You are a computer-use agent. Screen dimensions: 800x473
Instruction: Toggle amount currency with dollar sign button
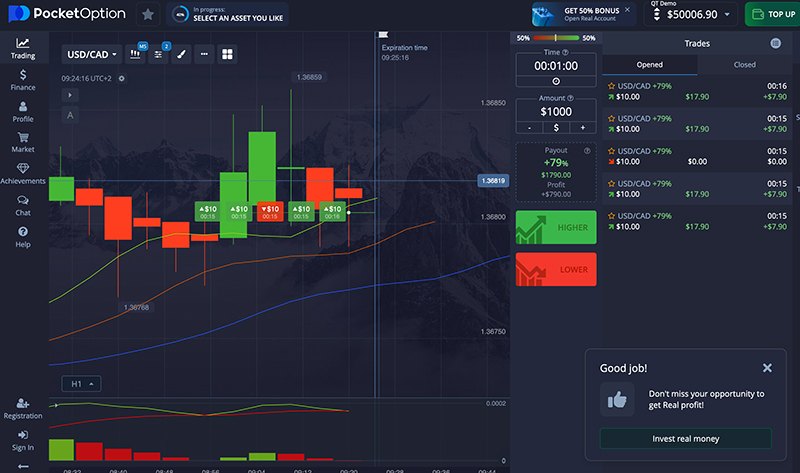coord(556,128)
